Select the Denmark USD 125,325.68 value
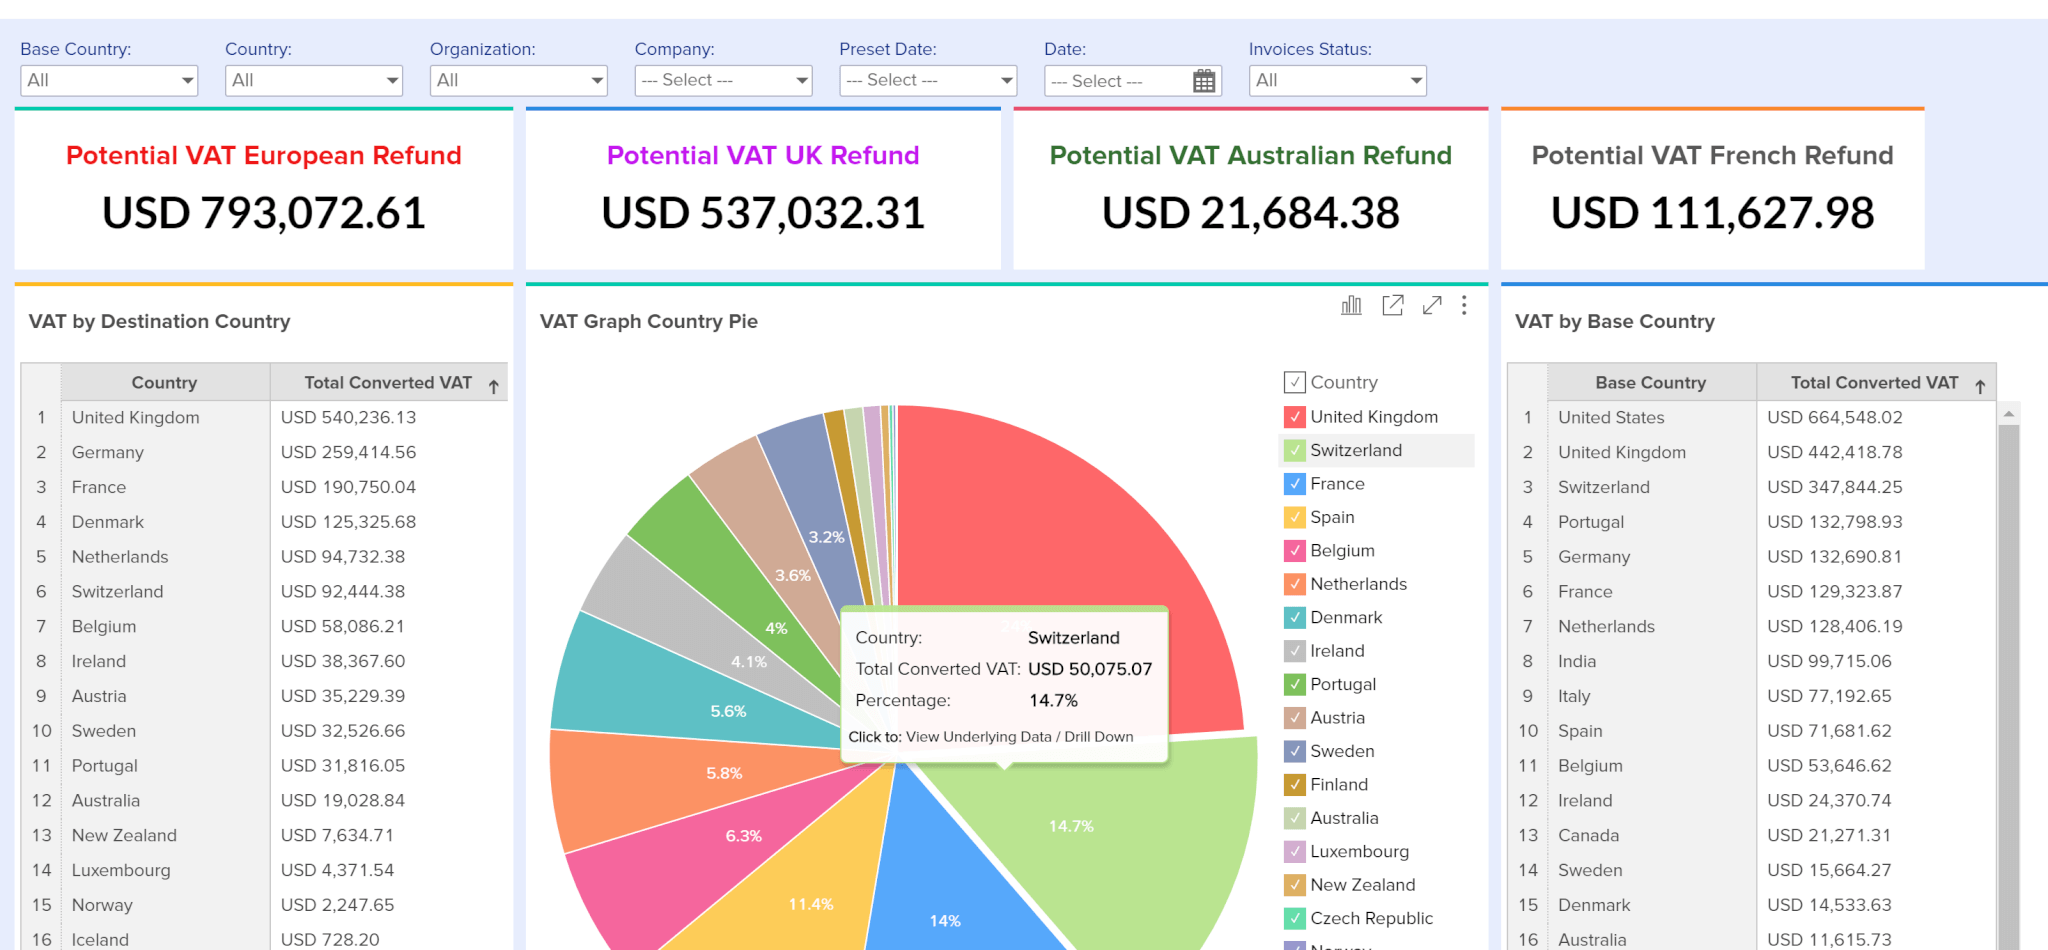This screenshot has height=950, width=2048. 348,522
